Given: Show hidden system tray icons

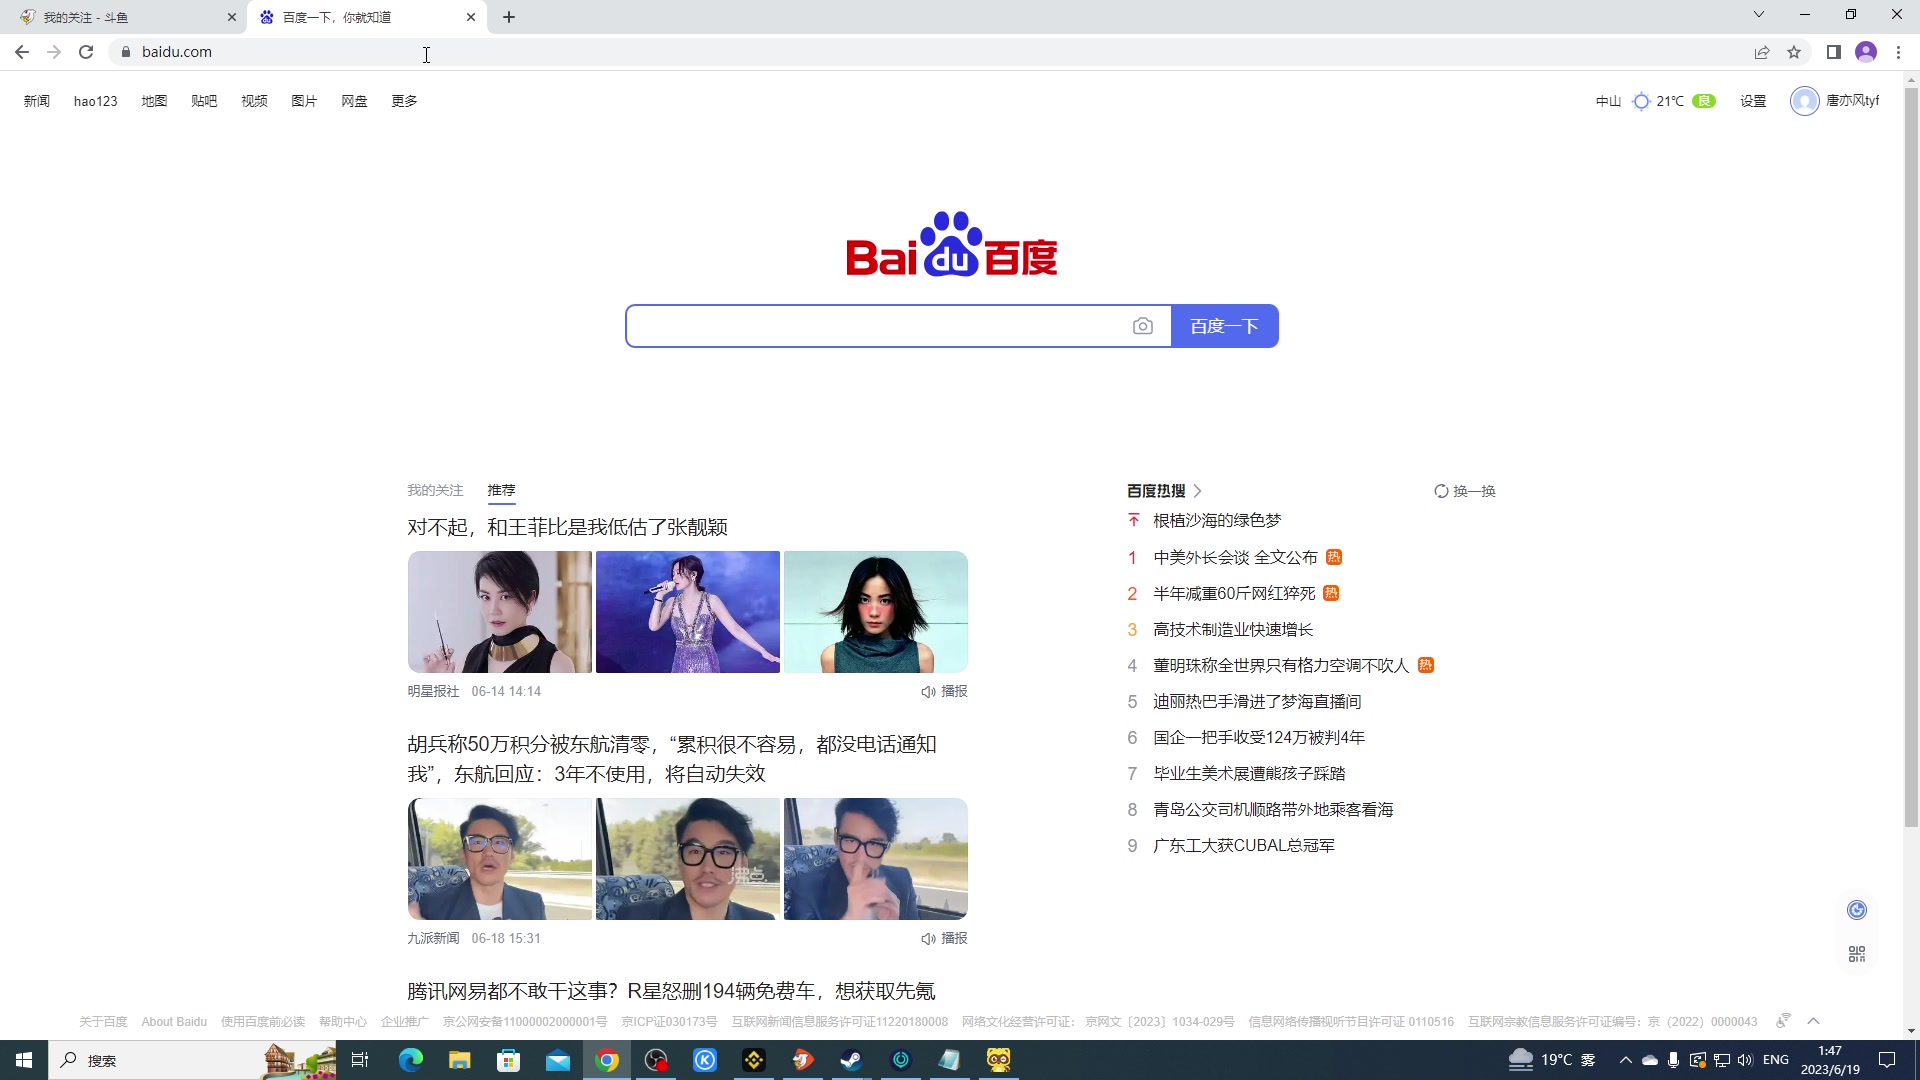Looking at the screenshot, I should 1625,1060.
